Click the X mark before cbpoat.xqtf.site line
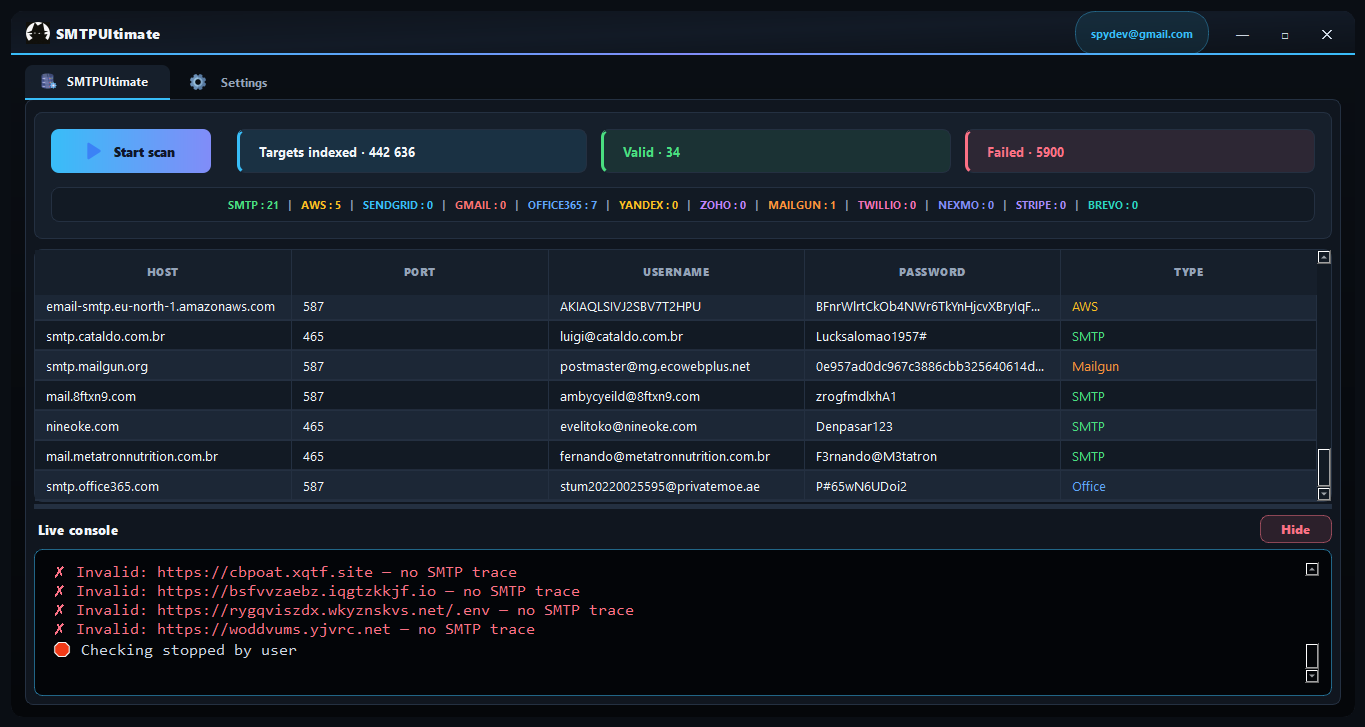 click(60, 573)
